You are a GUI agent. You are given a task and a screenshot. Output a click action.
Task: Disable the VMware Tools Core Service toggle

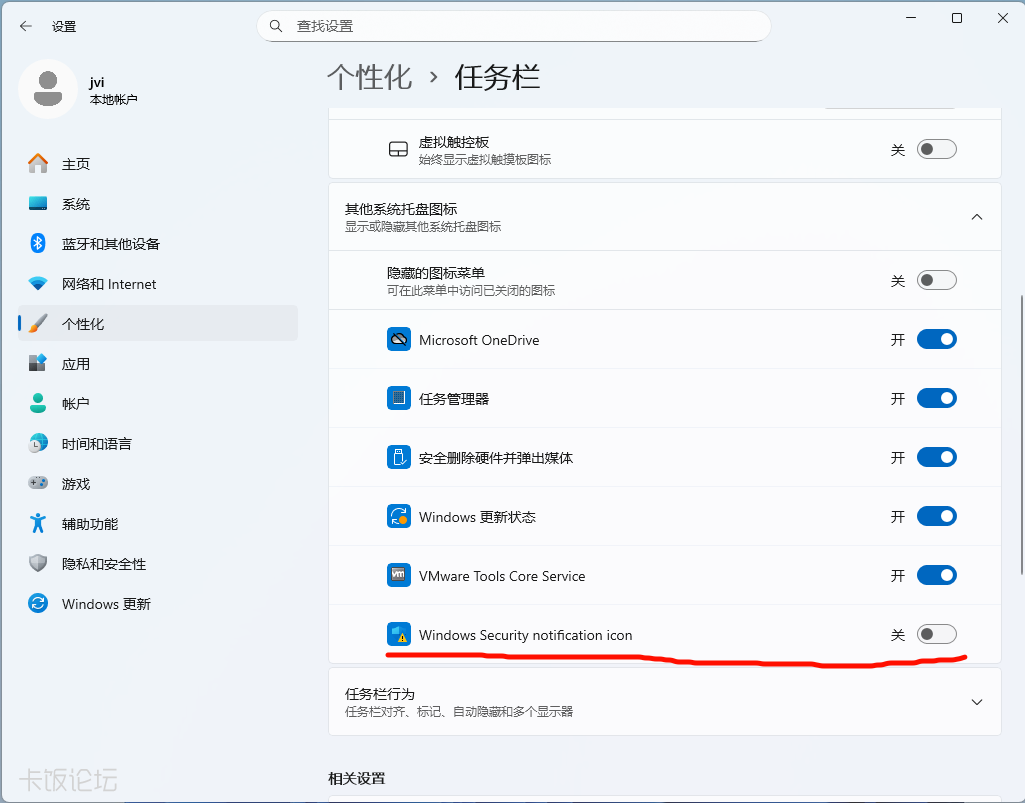(x=936, y=575)
